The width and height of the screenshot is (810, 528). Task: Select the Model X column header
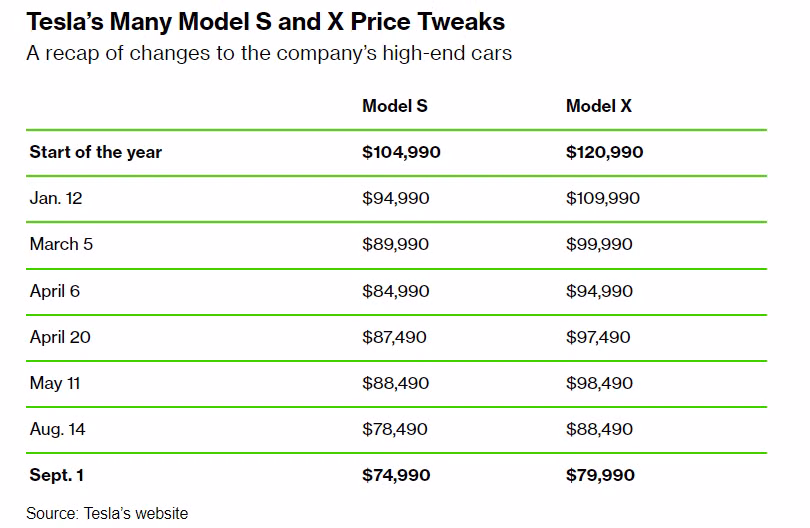(x=598, y=106)
